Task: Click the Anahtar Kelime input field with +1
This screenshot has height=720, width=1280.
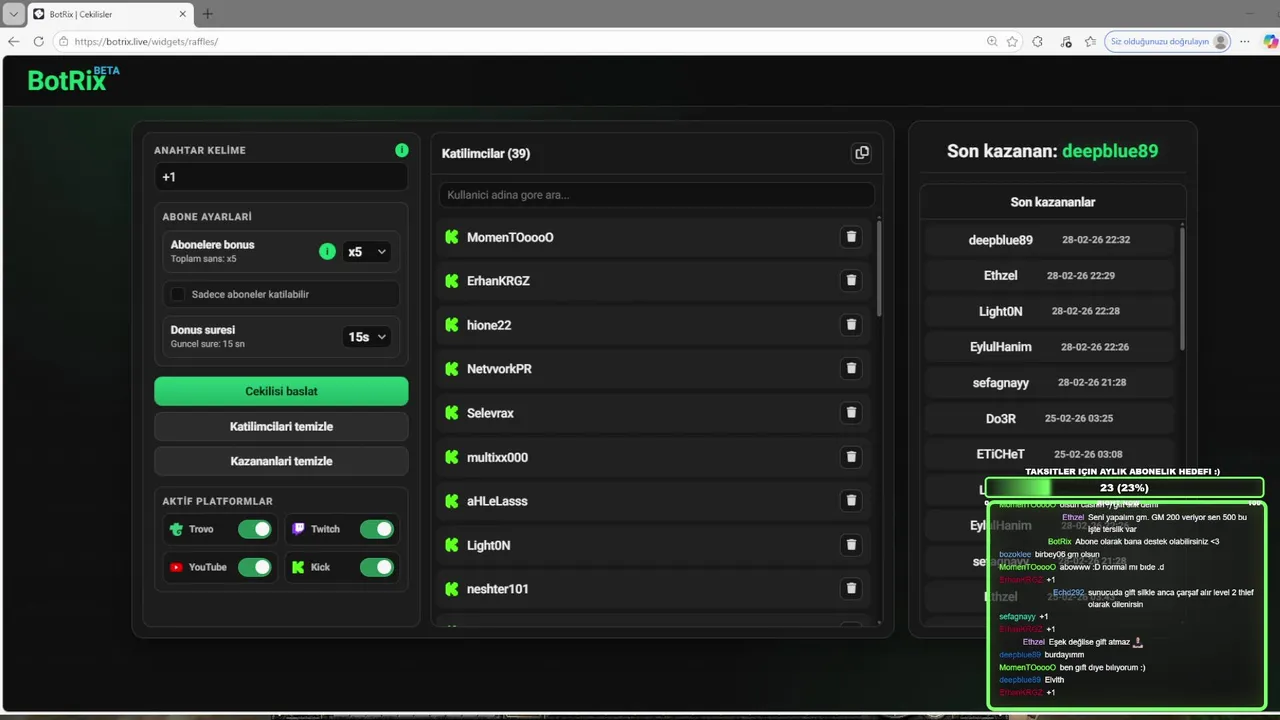Action: pyautogui.click(x=281, y=177)
